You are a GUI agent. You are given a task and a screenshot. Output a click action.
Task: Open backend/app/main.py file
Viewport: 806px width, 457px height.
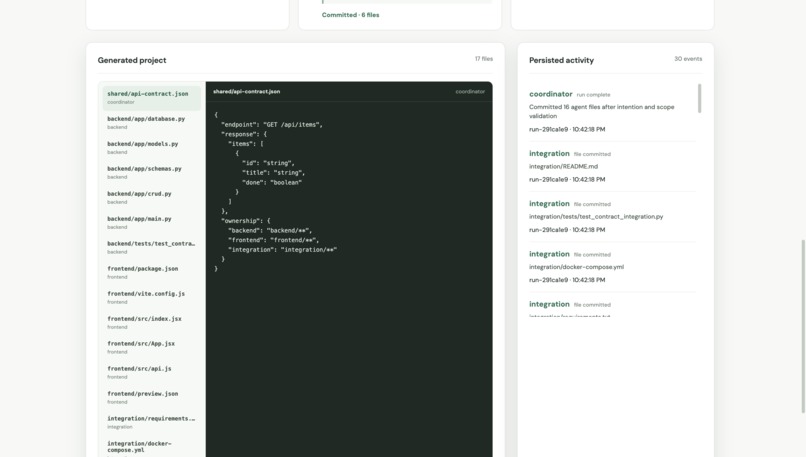(152, 222)
